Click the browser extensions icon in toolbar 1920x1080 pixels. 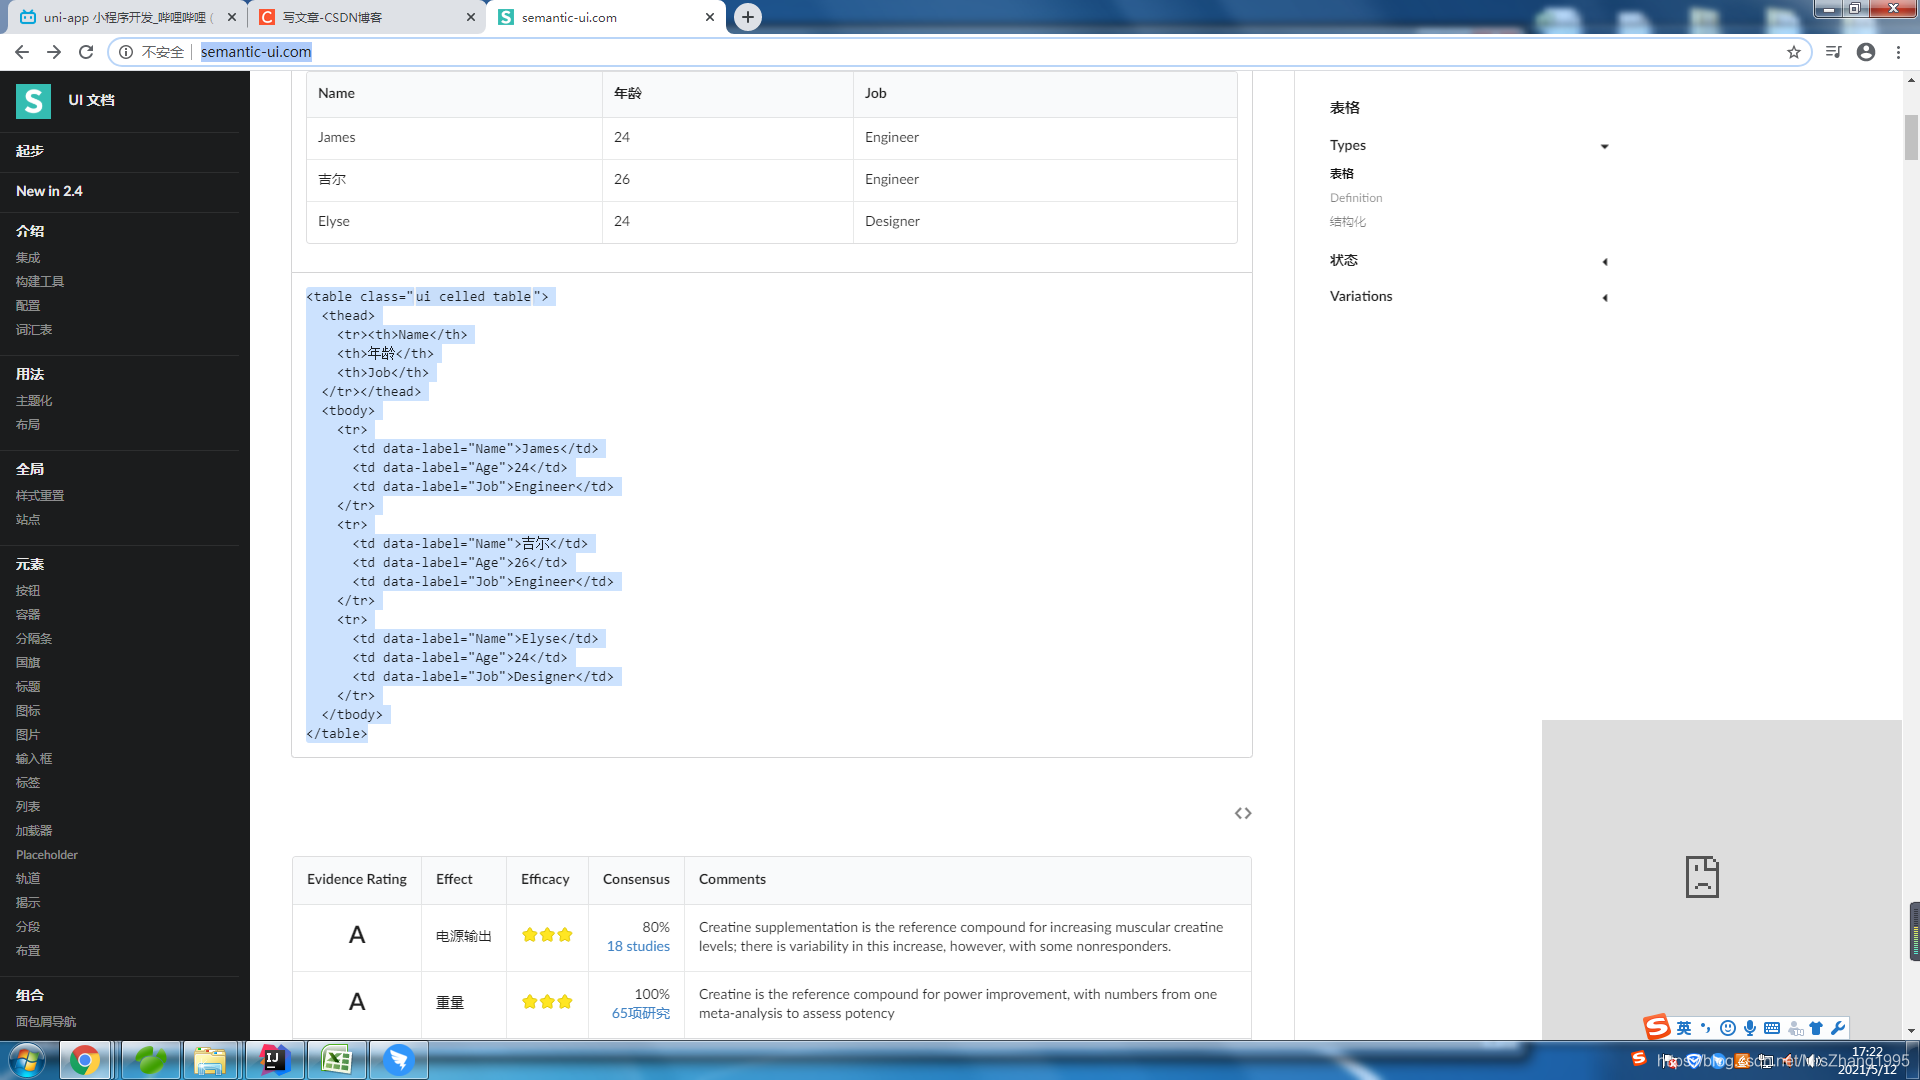pos(1833,51)
